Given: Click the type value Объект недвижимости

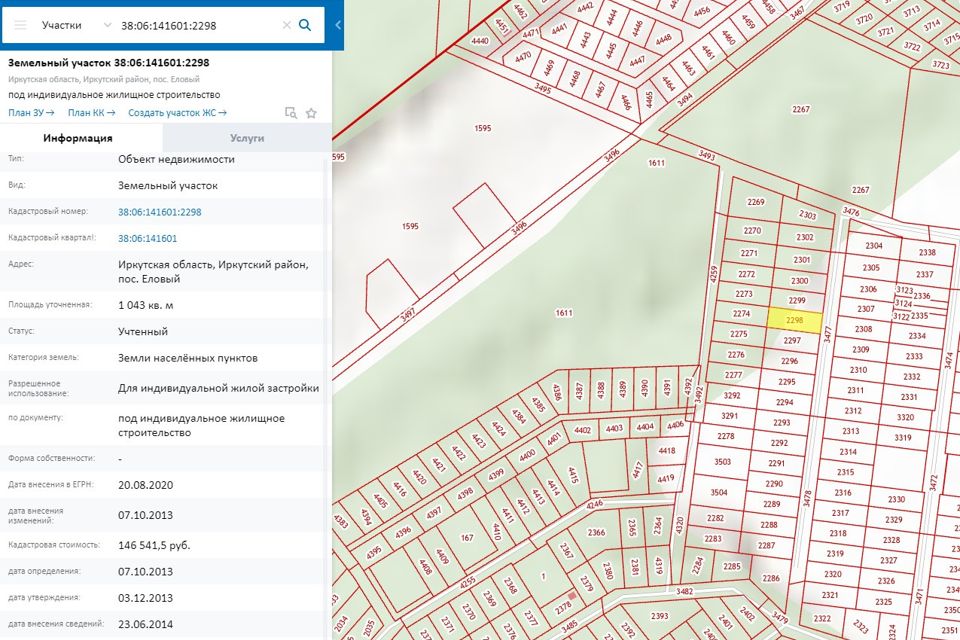Looking at the screenshot, I should 176,159.
